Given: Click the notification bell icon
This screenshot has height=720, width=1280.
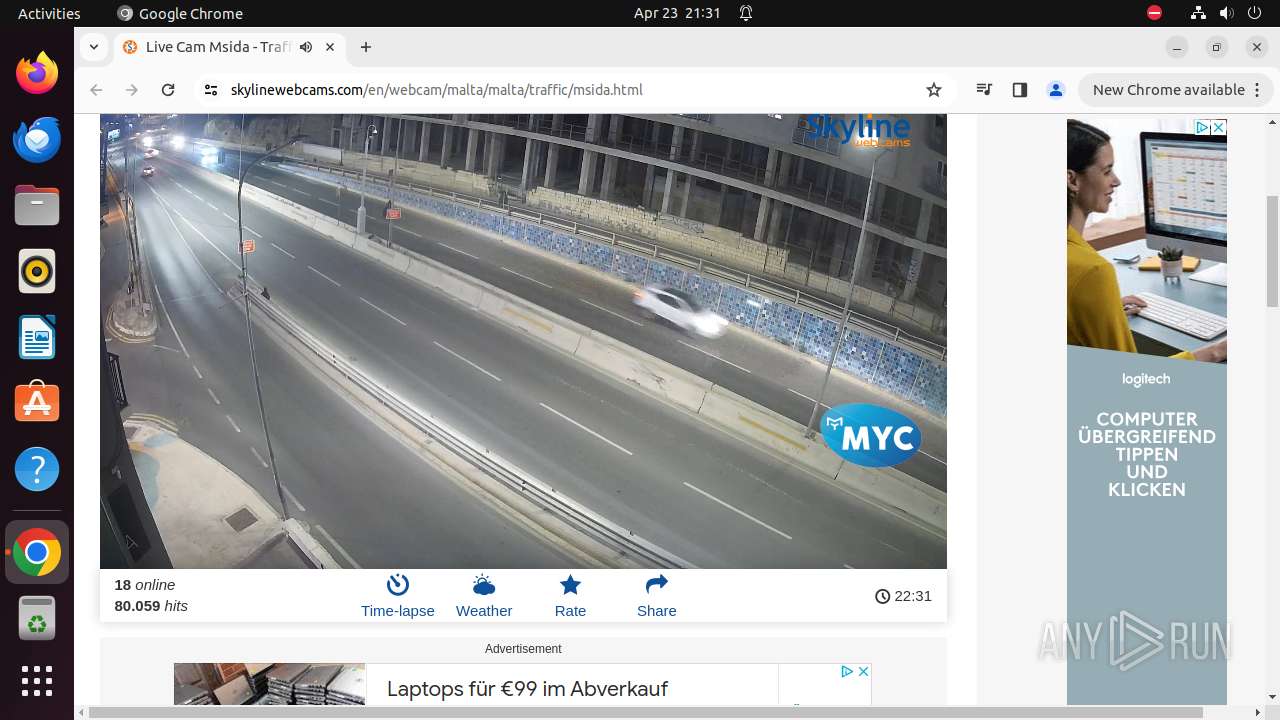Looking at the screenshot, I should (x=746, y=13).
